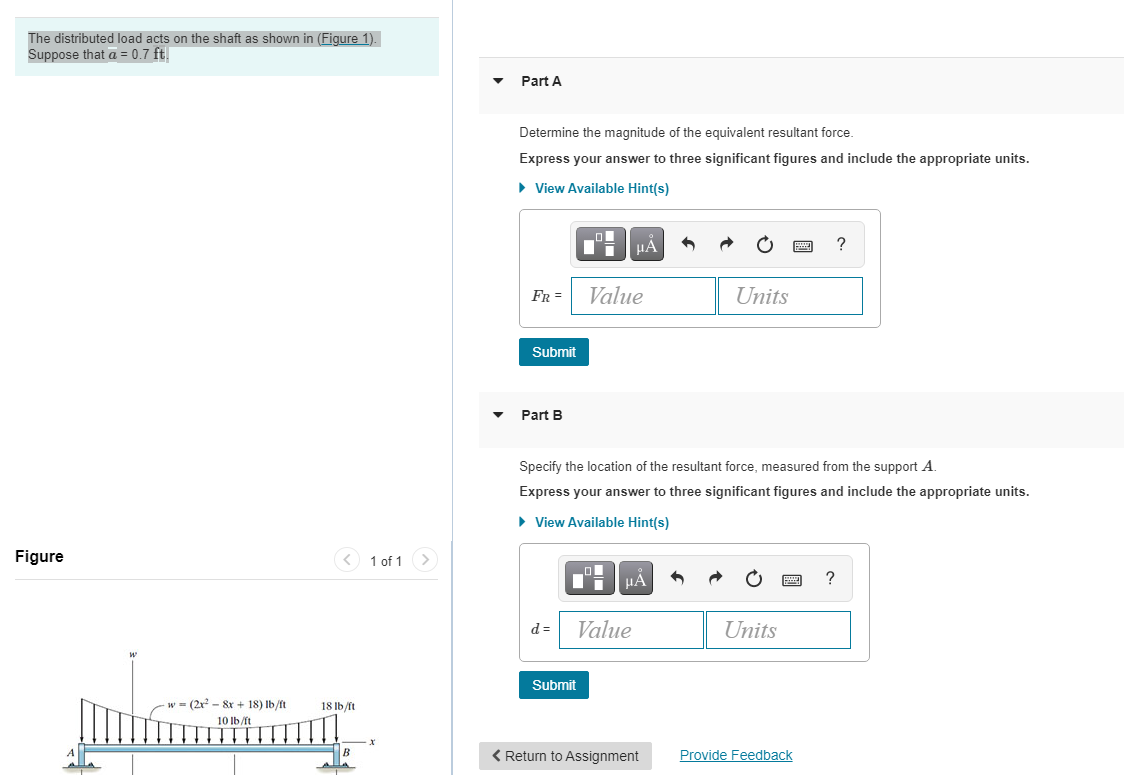Screen dimensions: 1124x775
Task: Click the Provide Feedback link
Action: coord(736,754)
